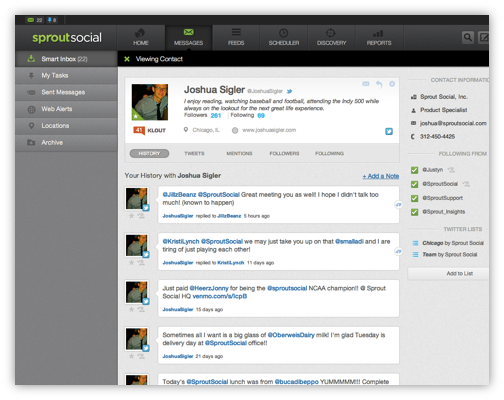Star the tweet replied to JillzBeanz
The height and width of the screenshot is (400, 504).
(132, 216)
